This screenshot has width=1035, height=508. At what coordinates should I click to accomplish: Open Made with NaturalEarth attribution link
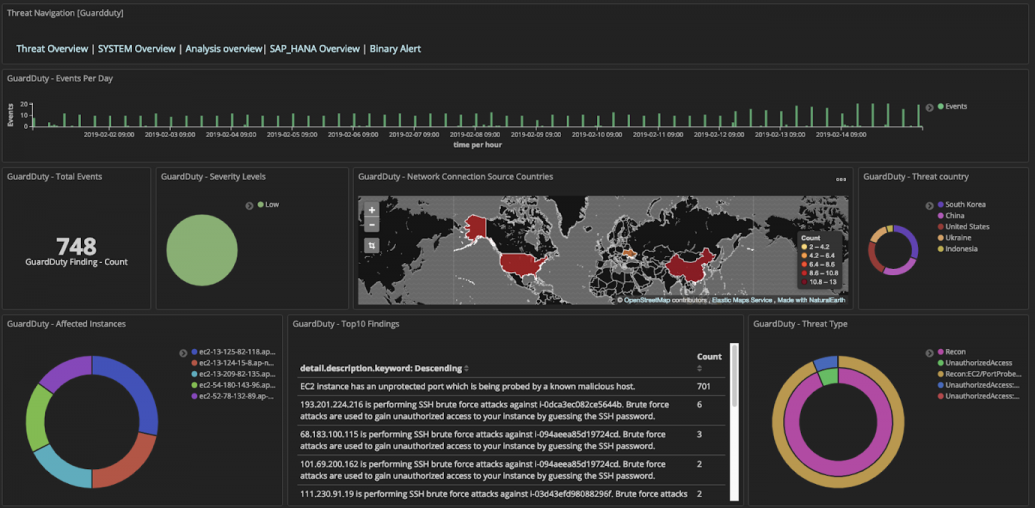(x=811, y=300)
